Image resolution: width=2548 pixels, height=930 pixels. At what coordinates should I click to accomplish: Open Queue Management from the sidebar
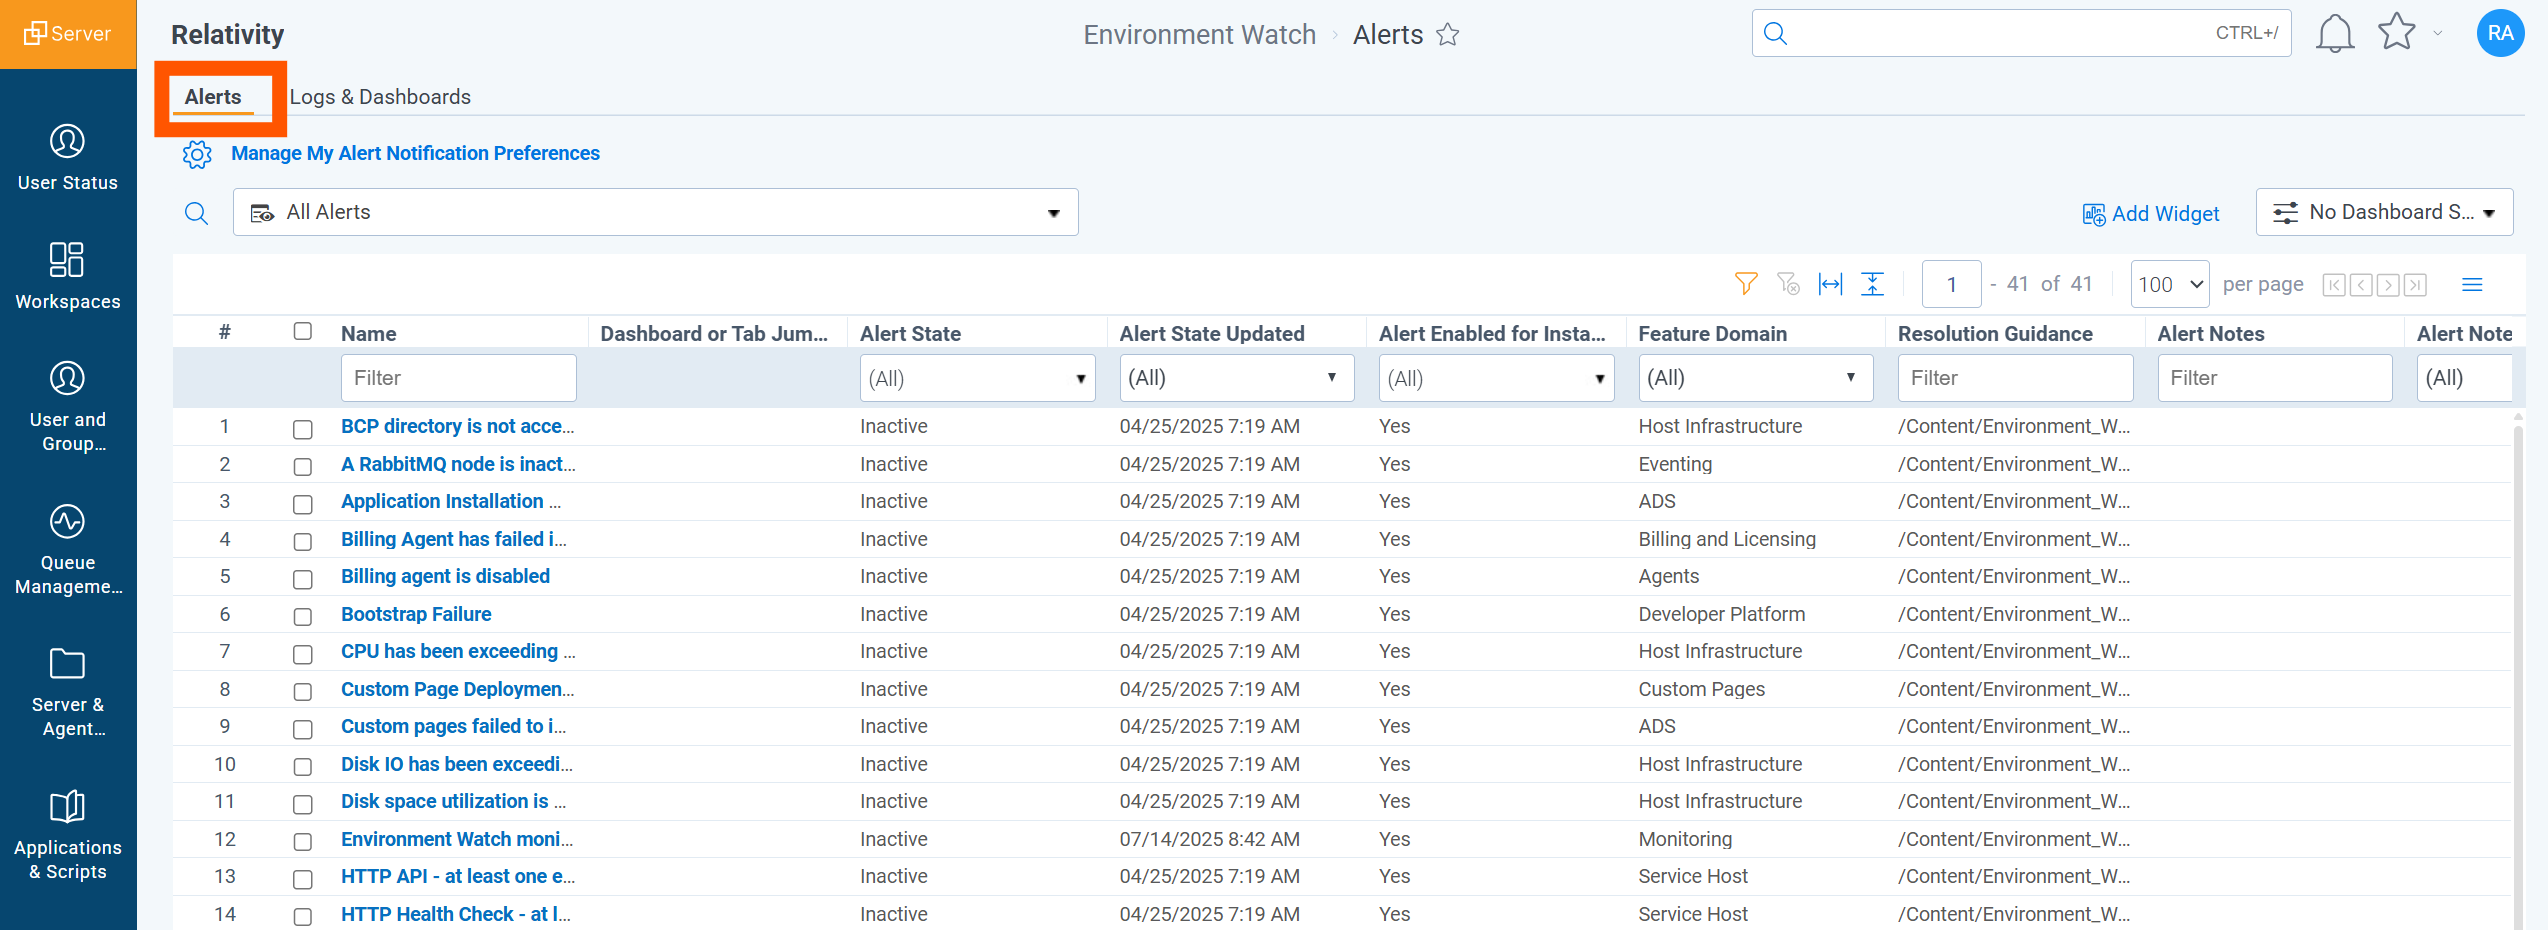point(67,545)
